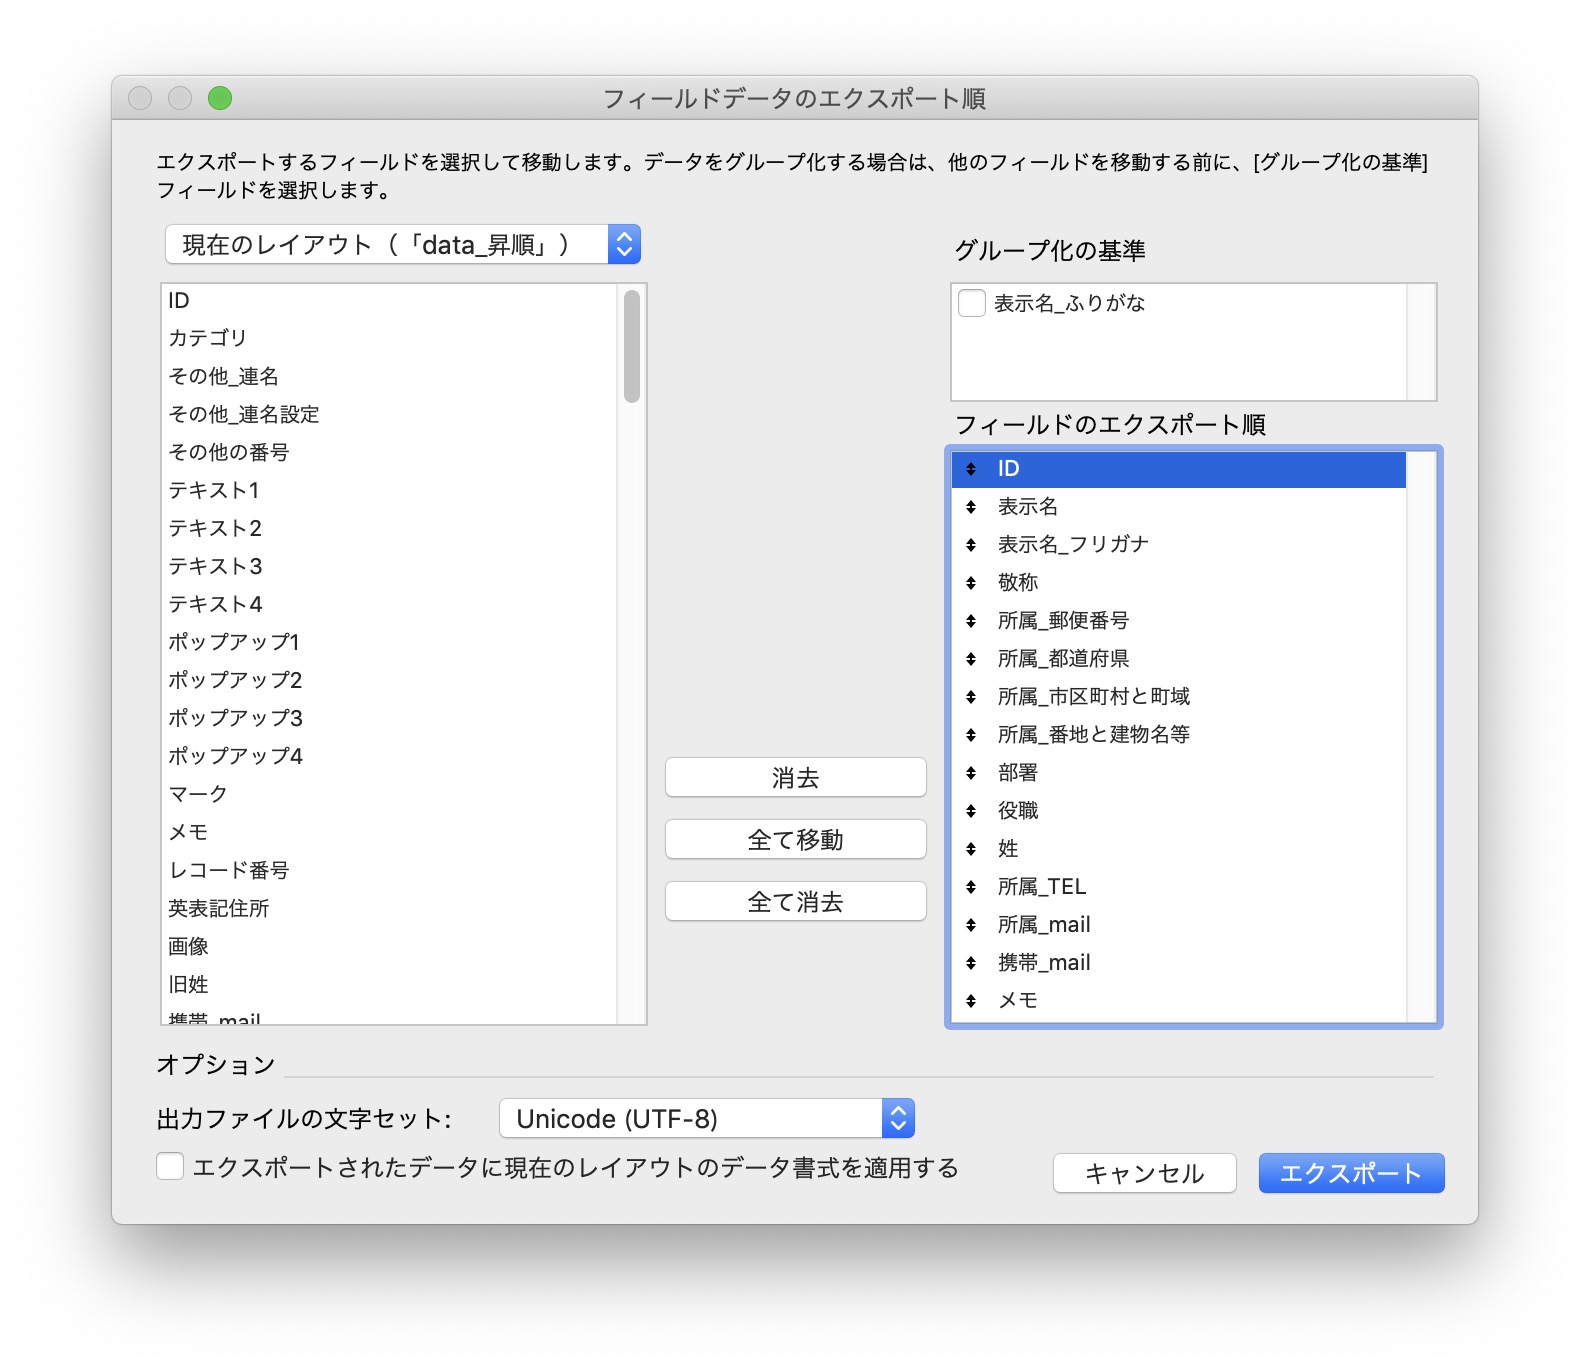This screenshot has width=1590, height=1372.
Task: Open the 現在のレイアウト layout dropdown
Action: (403, 245)
